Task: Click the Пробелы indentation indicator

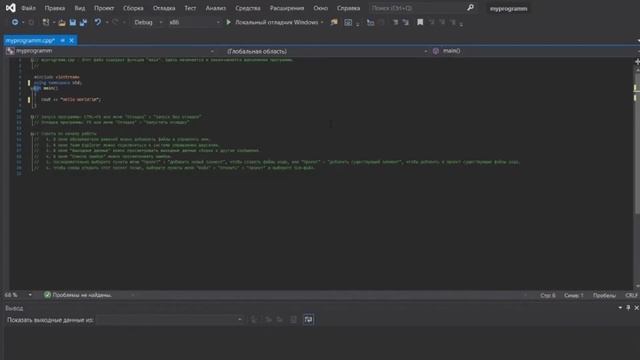Action: click(604, 295)
